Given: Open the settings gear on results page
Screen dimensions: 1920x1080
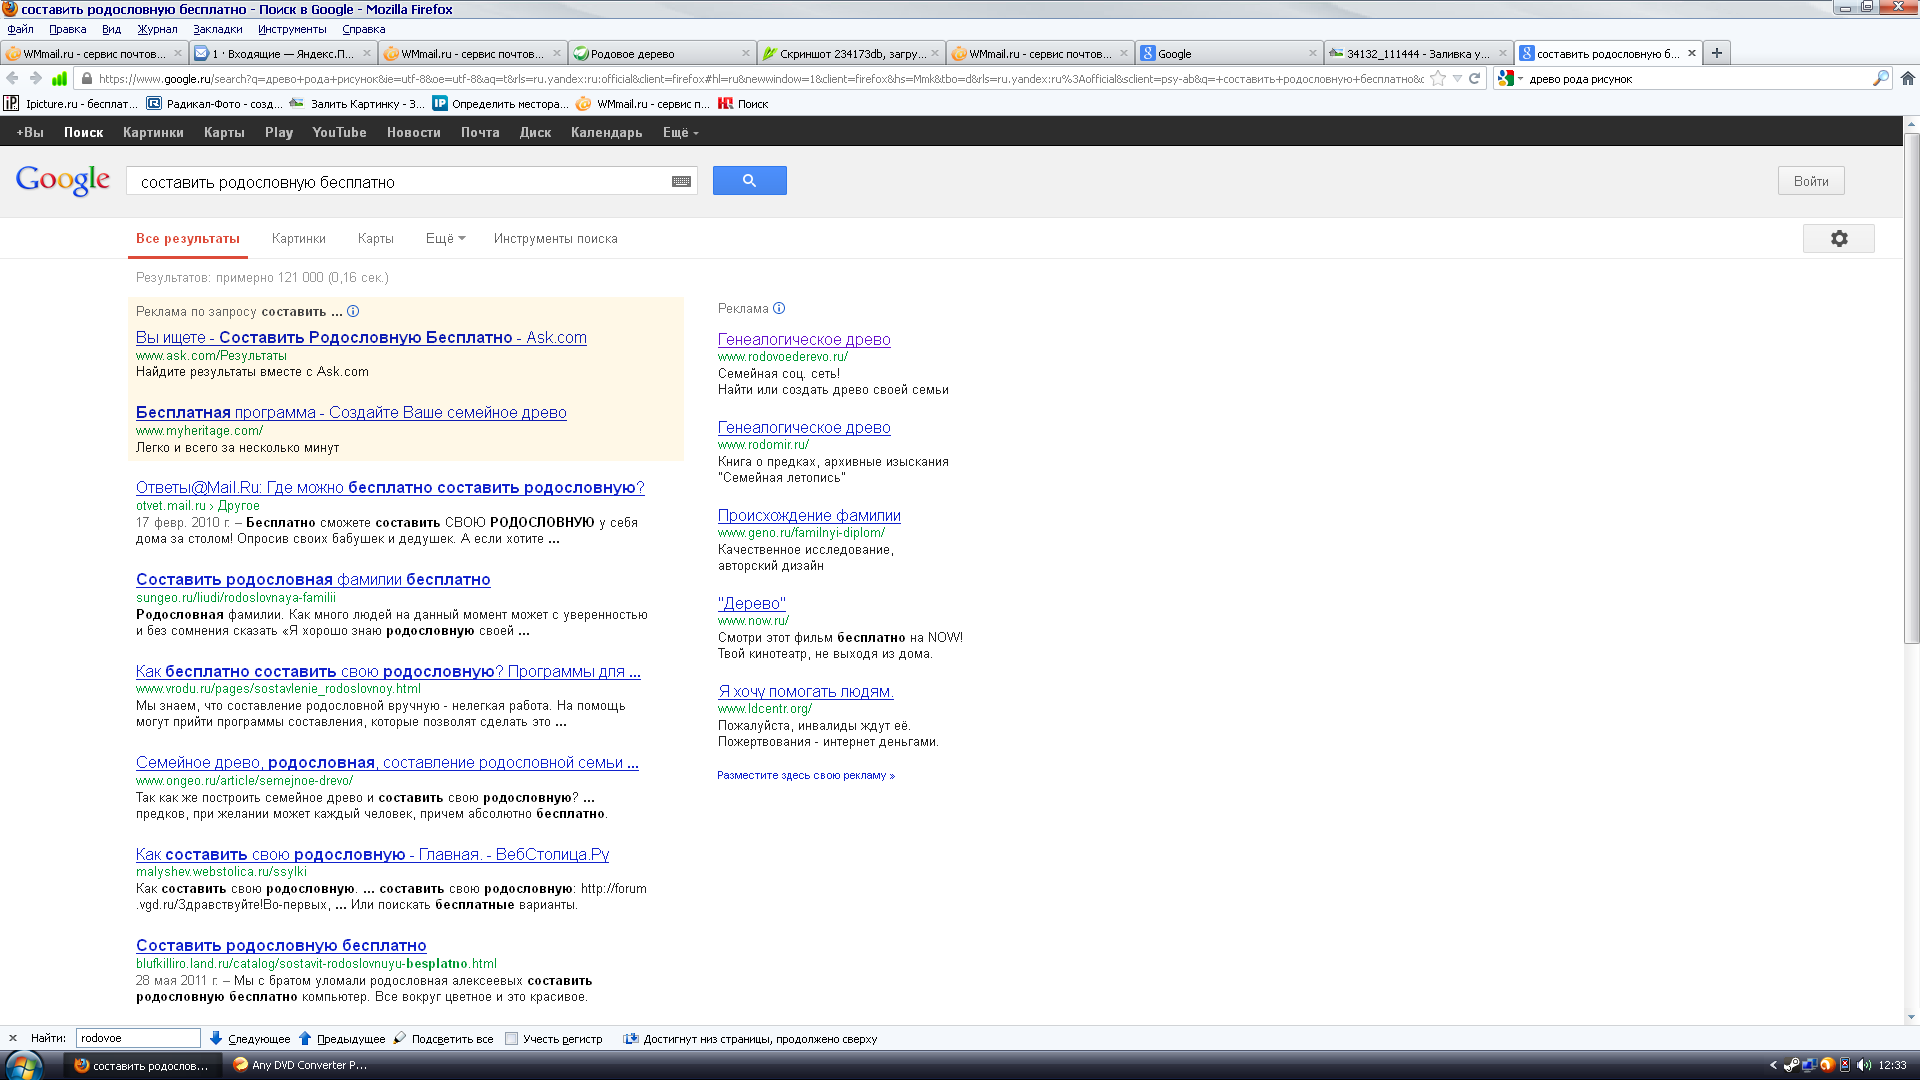Looking at the screenshot, I should [x=1838, y=239].
